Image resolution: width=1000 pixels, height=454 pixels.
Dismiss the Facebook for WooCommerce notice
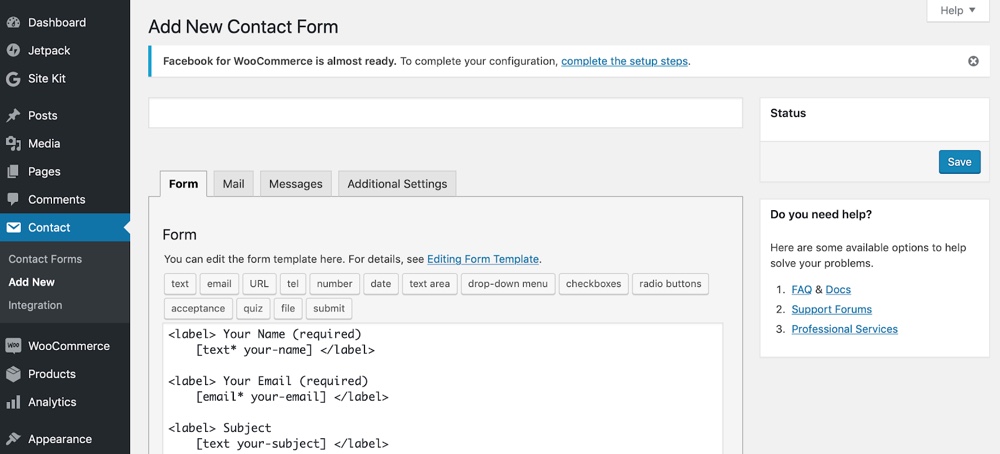click(973, 61)
